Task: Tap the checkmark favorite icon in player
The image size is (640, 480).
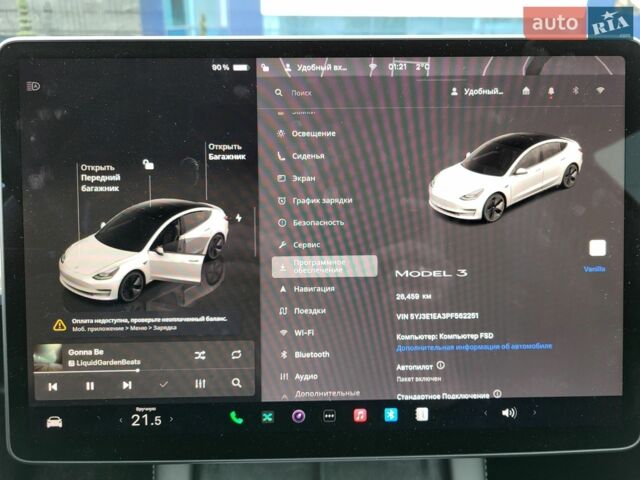Action: (x=164, y=384)
